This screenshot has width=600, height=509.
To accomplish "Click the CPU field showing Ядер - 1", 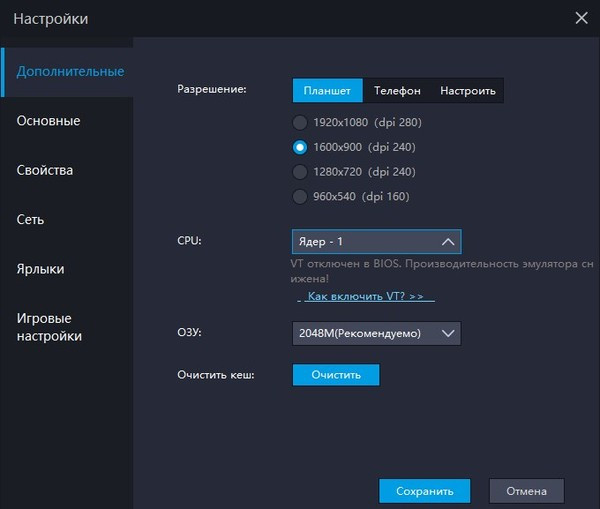I will (x=362, y=242).
